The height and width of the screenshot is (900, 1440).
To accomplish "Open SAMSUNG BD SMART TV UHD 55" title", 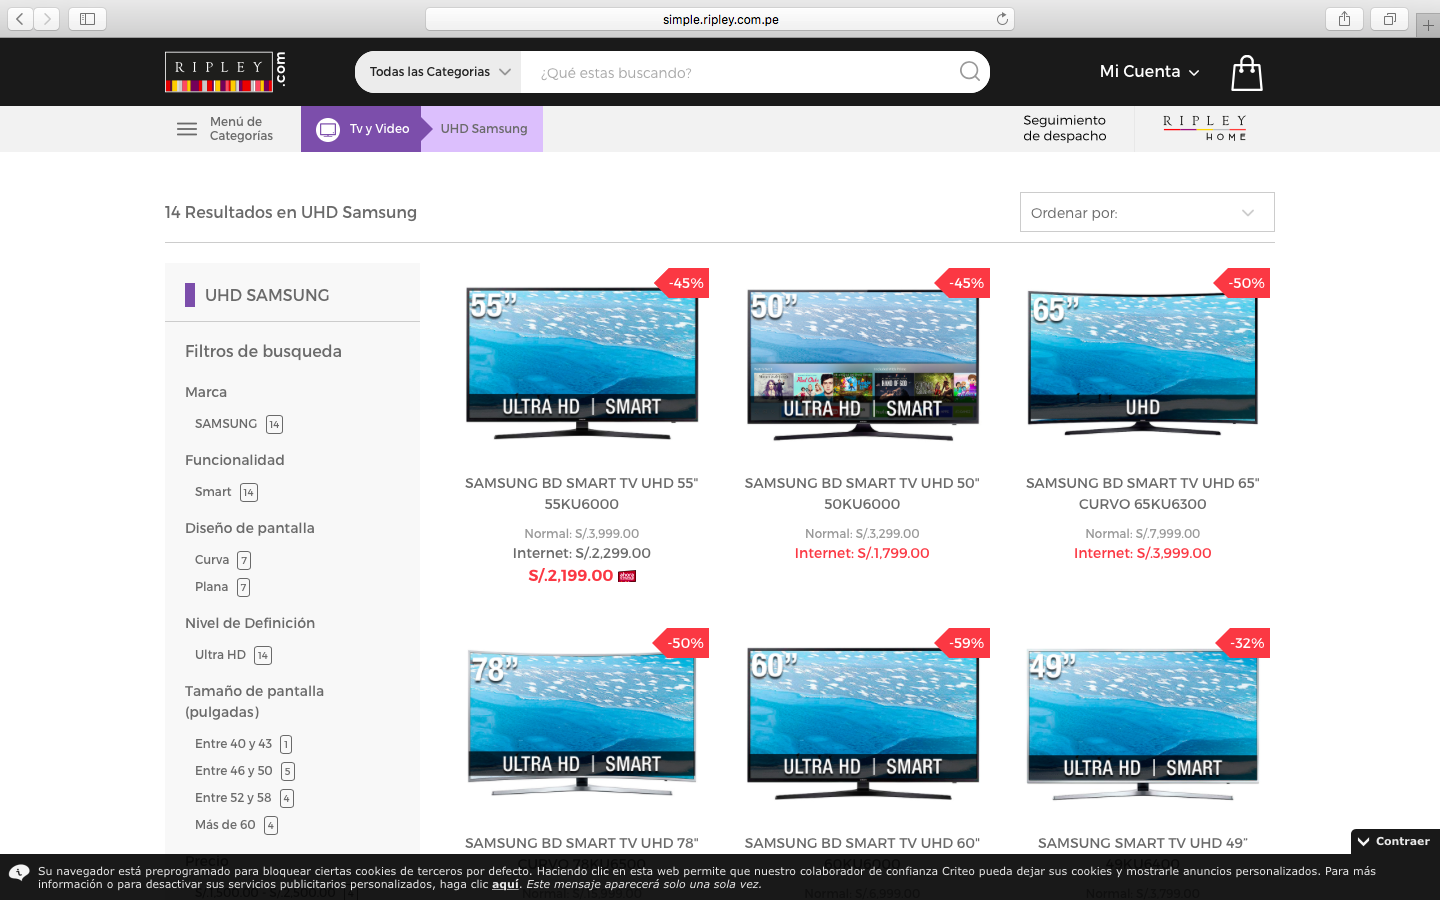I will (x=581, y=493).
